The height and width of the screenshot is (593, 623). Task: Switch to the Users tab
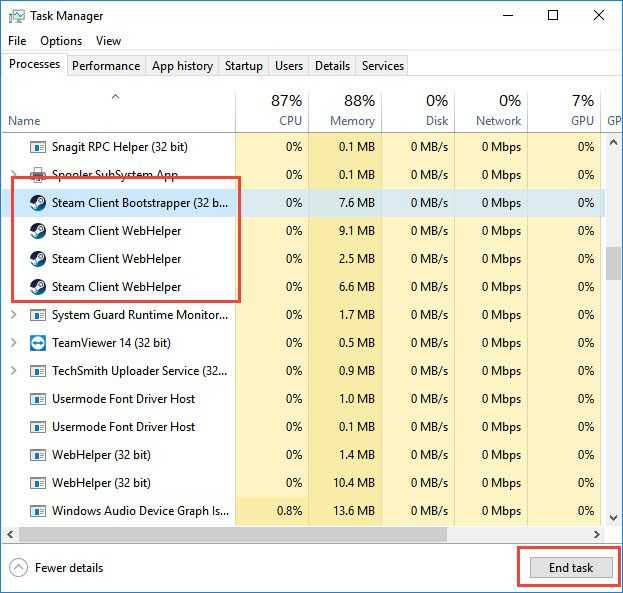pos(289,66)
